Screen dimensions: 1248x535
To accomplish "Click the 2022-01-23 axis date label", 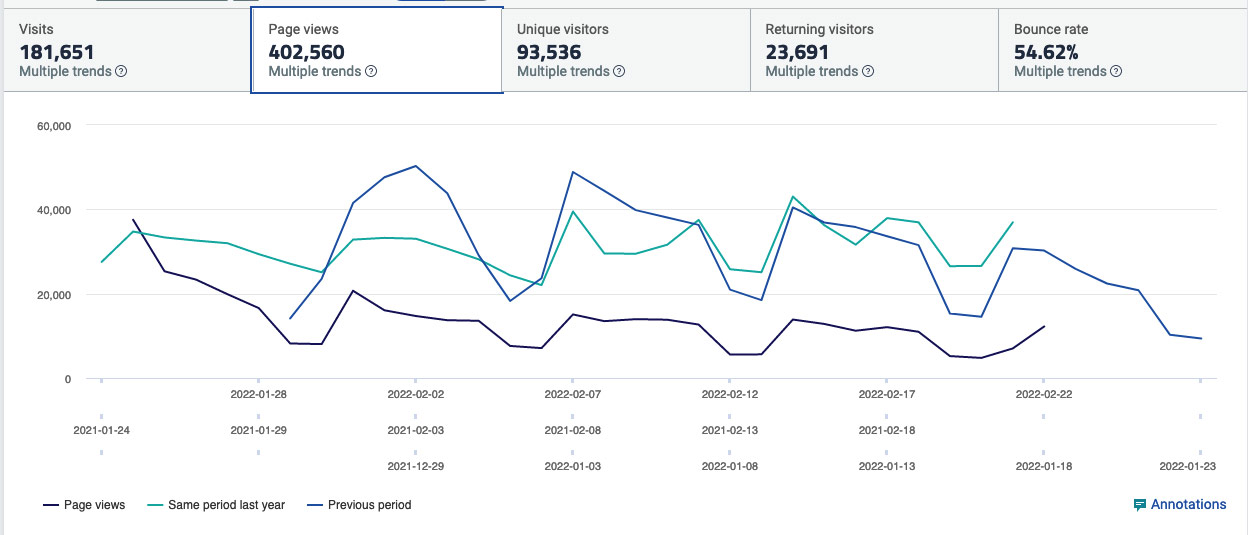I will pyautogui.click(x=1187, y=466).
